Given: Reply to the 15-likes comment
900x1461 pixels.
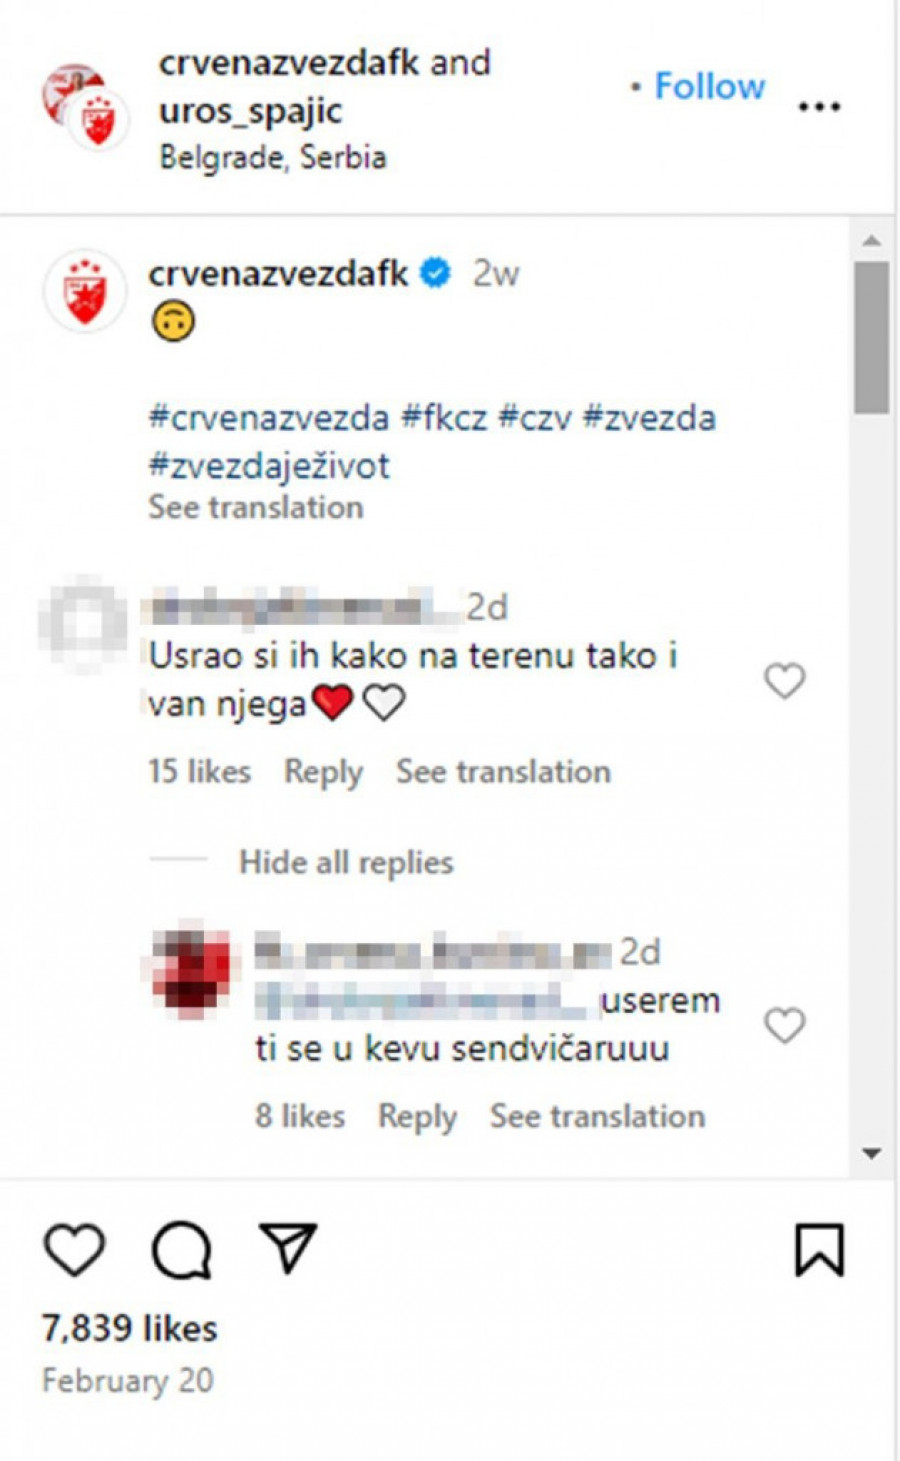Looking at the screenshot, I should pos(323,772).
